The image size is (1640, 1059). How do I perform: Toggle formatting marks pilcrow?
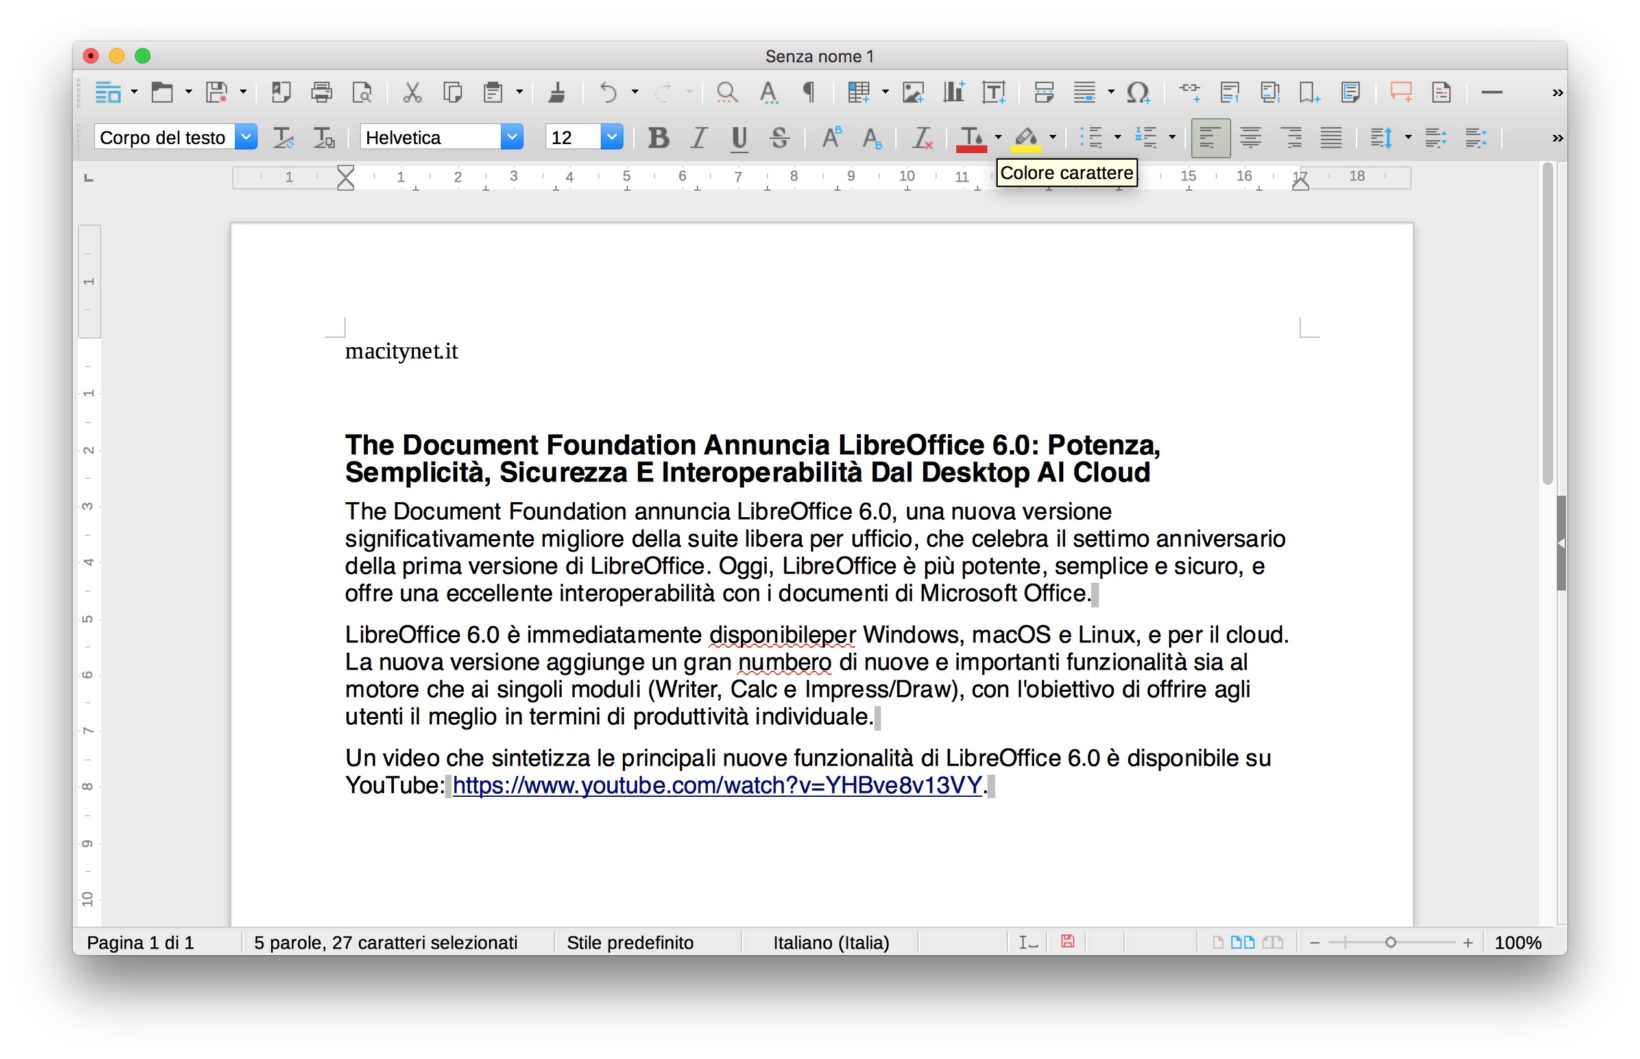click(x=809, y=93)
